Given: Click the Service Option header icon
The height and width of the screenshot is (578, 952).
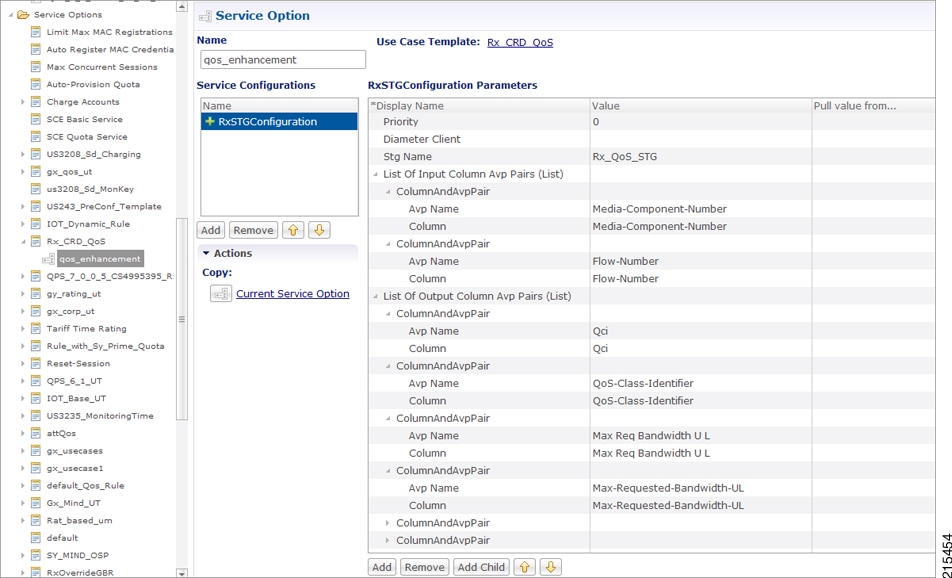Looking at the screenshot, I should (x=205, y=16).
